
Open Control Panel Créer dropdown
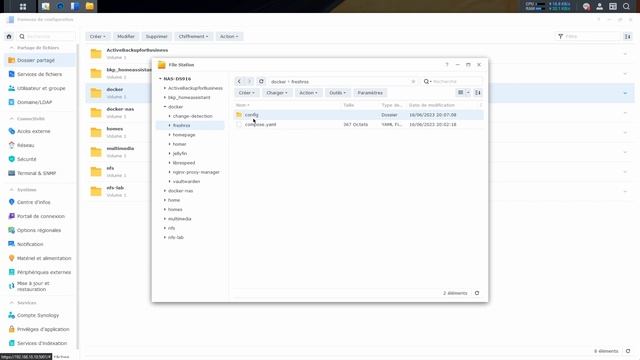tap(98, 36)
